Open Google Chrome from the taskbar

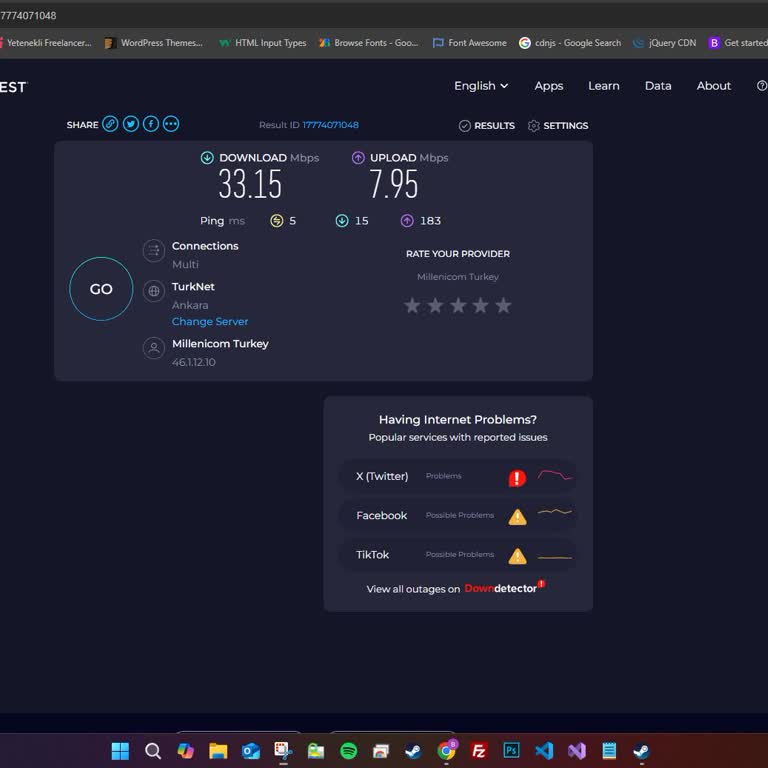(446, 751)
